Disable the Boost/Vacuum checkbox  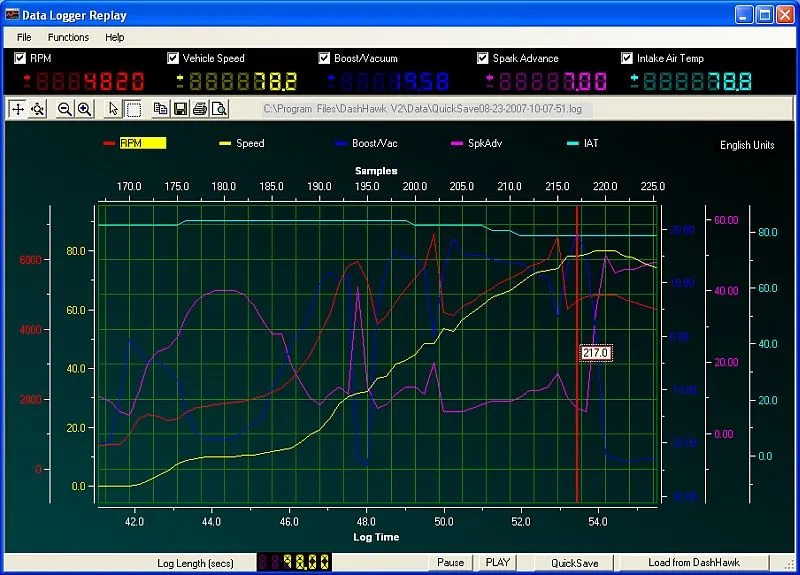click(325, 58)
